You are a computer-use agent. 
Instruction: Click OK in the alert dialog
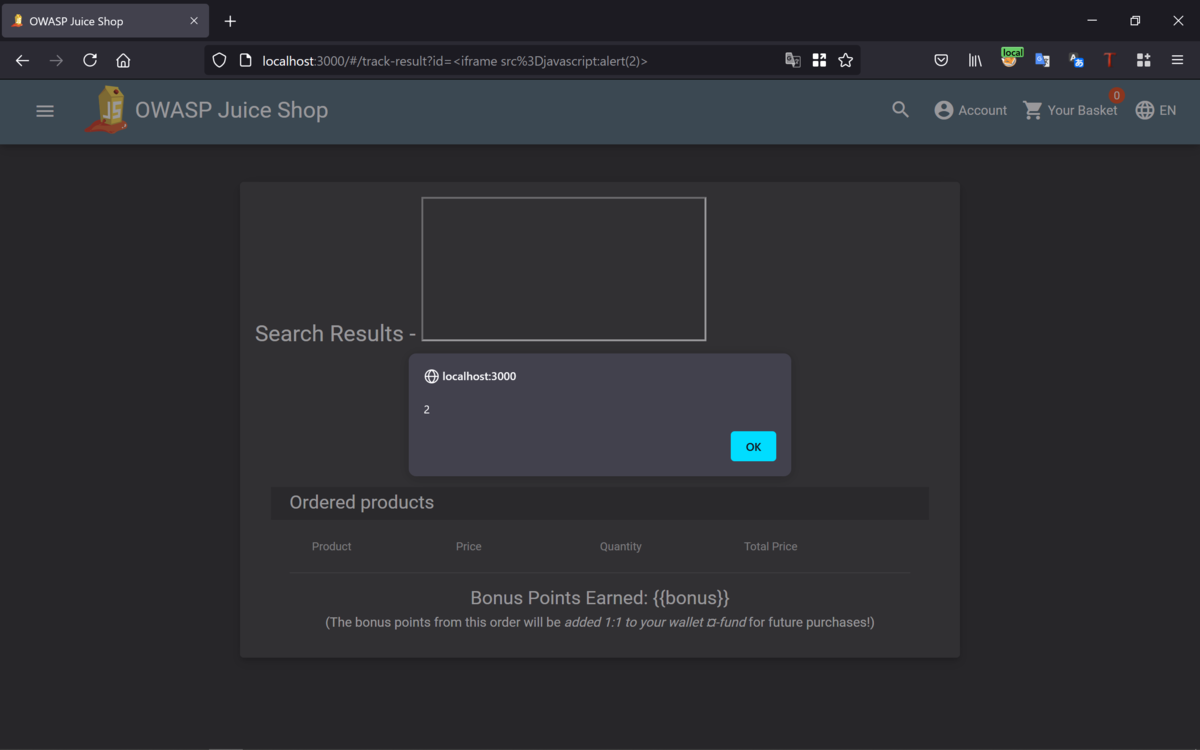[753, 446]
